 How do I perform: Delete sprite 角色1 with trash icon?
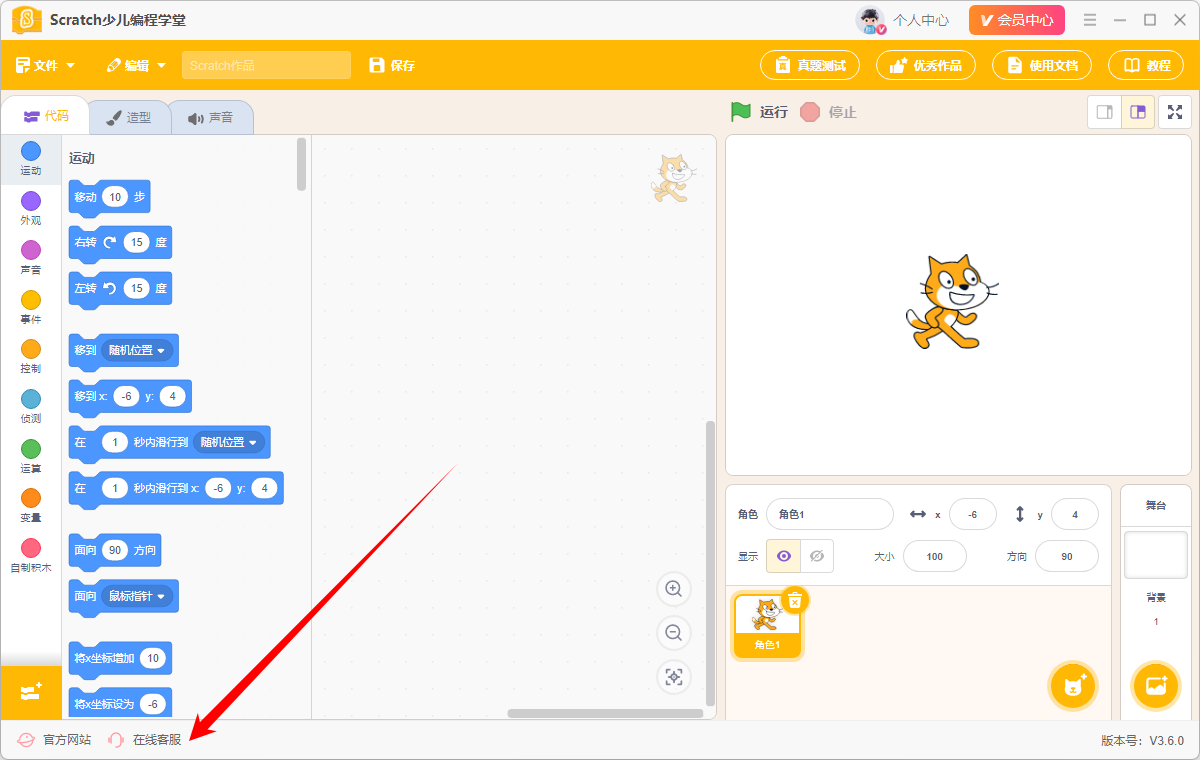[x=795, y=600]
